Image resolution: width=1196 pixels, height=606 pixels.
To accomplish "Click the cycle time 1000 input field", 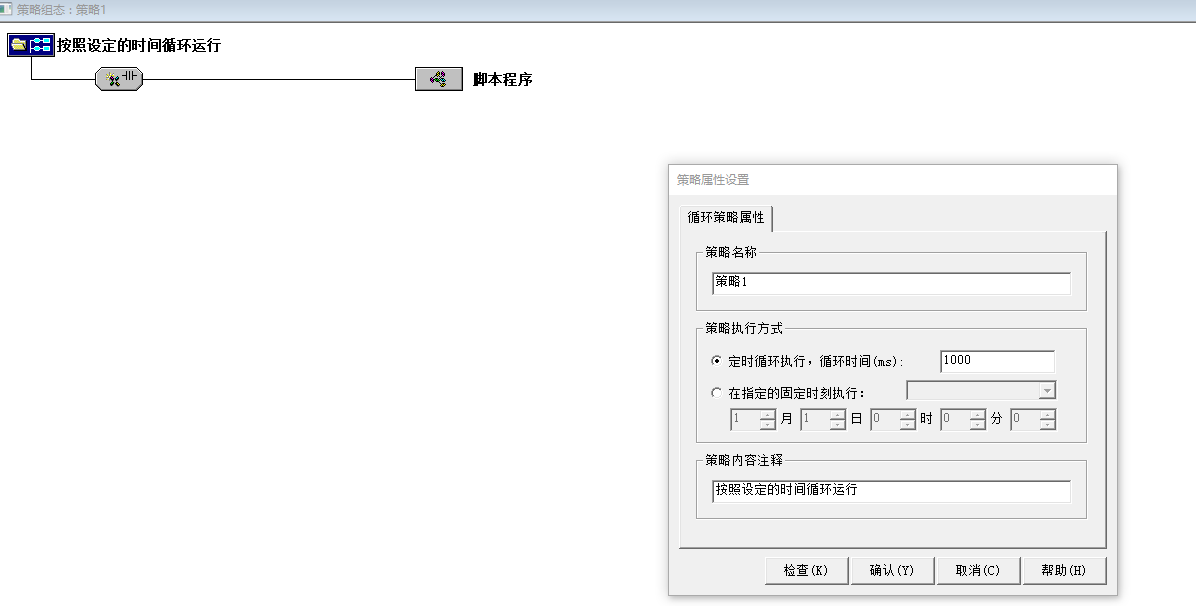I will (996, 361).
